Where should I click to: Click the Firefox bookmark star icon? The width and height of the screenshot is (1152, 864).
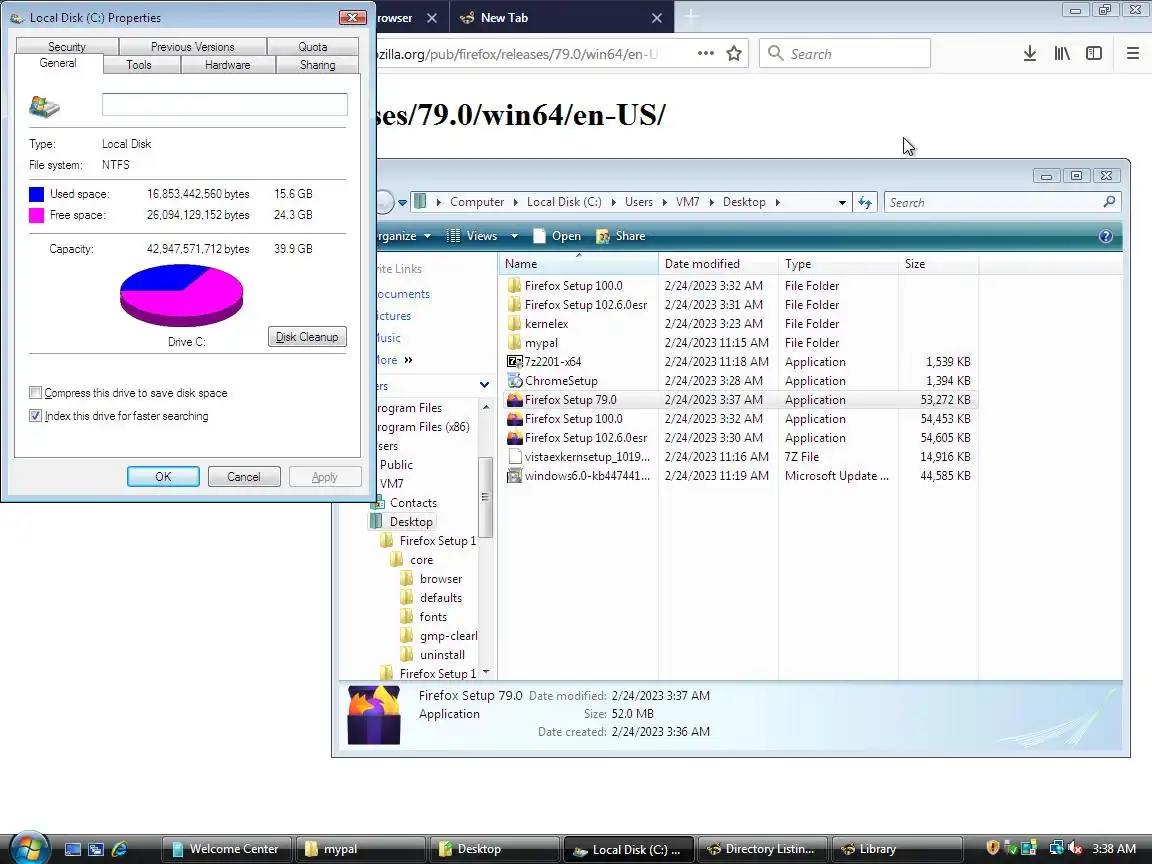[733, 54]
